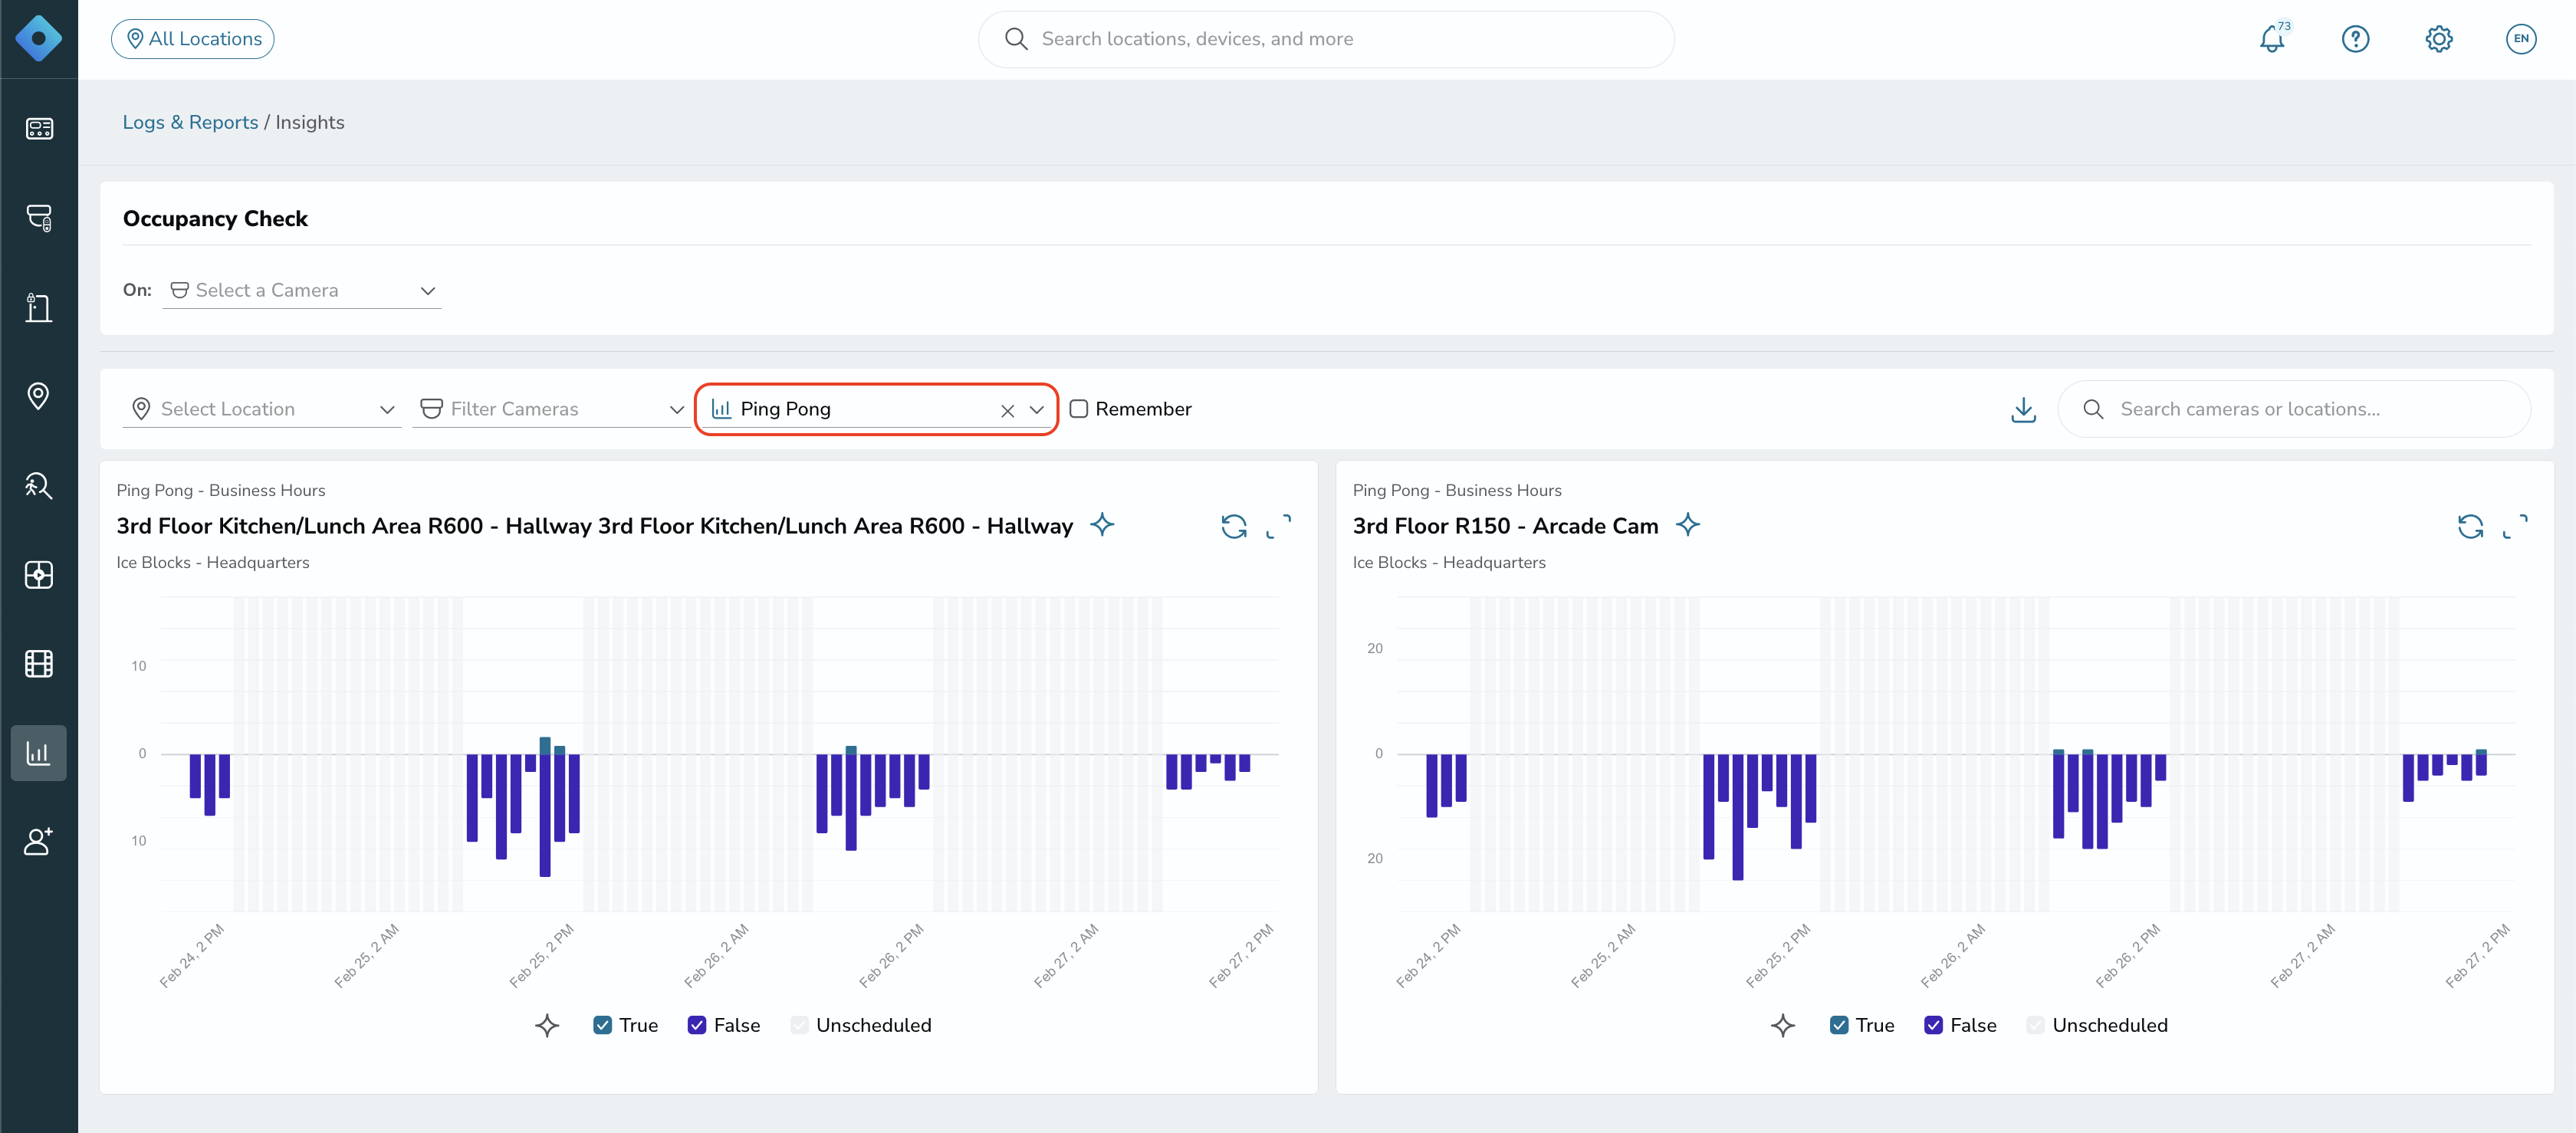Expand the Hallway chart to fullscreen

(1278, 526)
